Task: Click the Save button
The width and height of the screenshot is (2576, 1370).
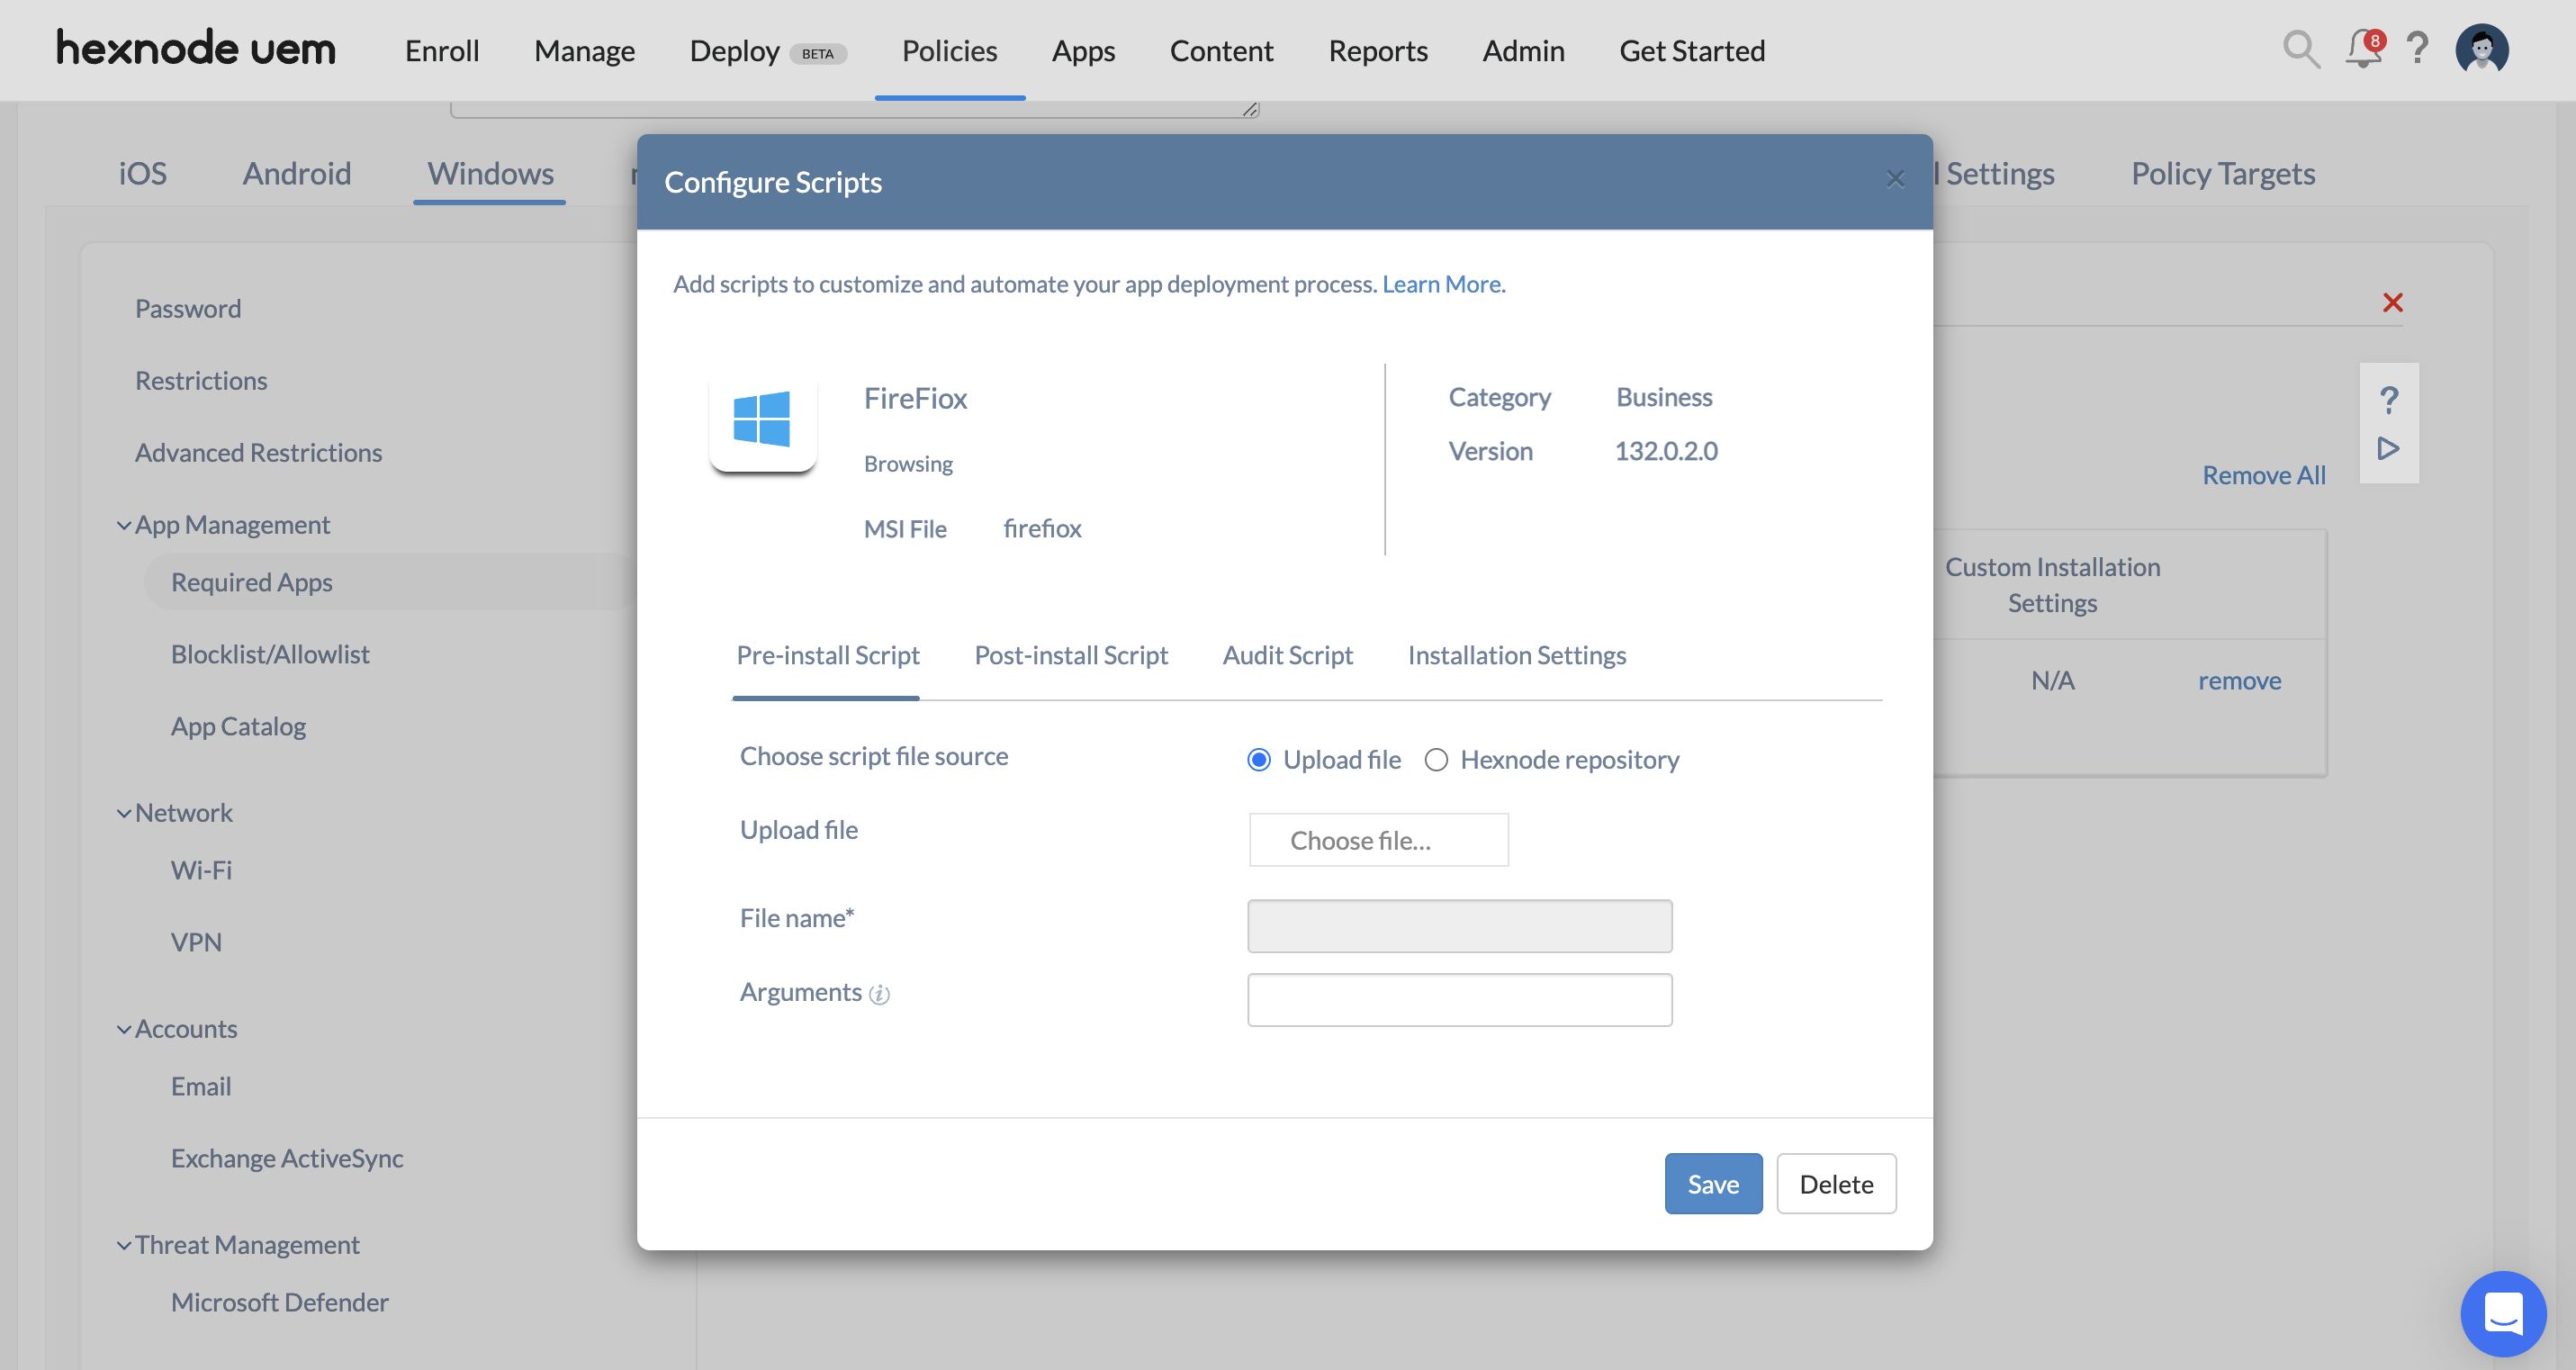Action: point(1712,1183)
